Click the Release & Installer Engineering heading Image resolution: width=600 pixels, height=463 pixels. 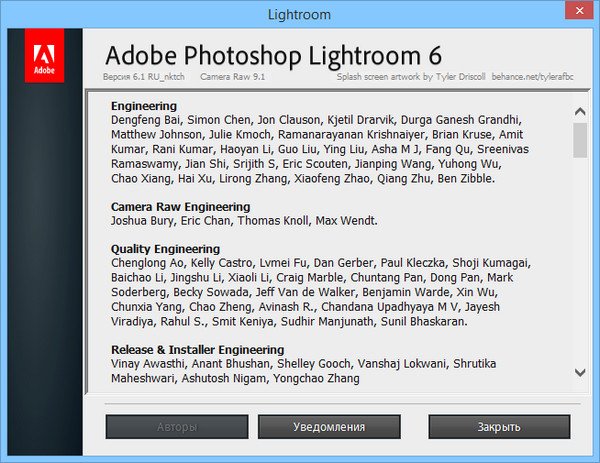tap(198, 349)
